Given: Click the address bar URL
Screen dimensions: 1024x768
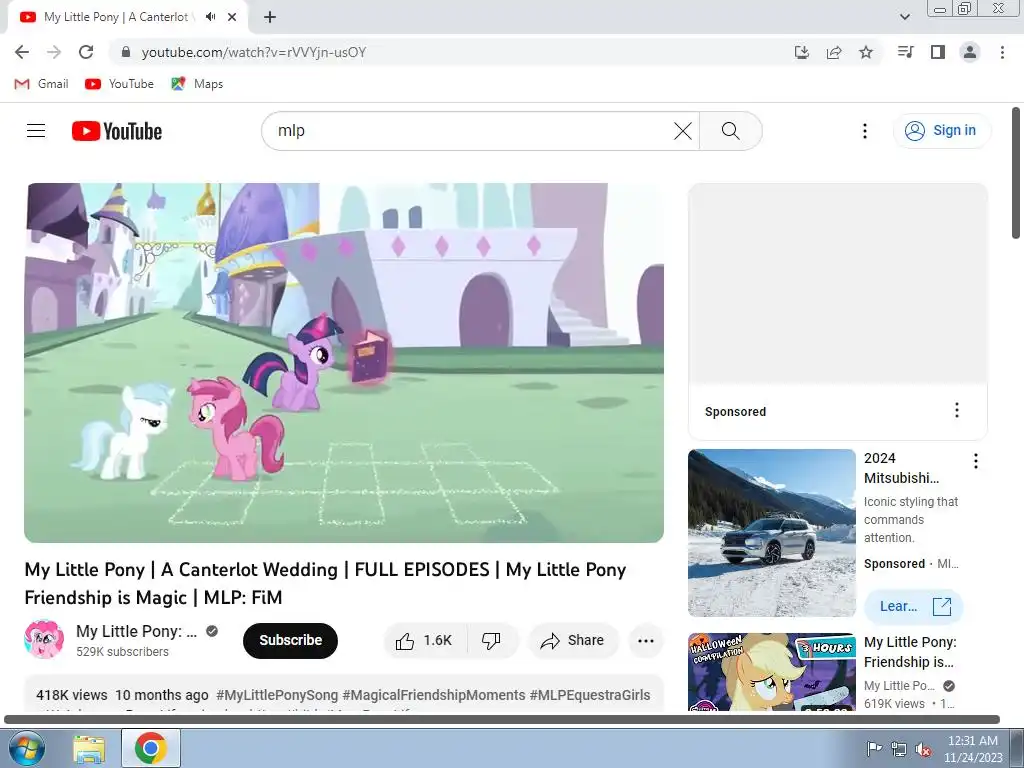Looking at the screenshot, I should (253, 52).
